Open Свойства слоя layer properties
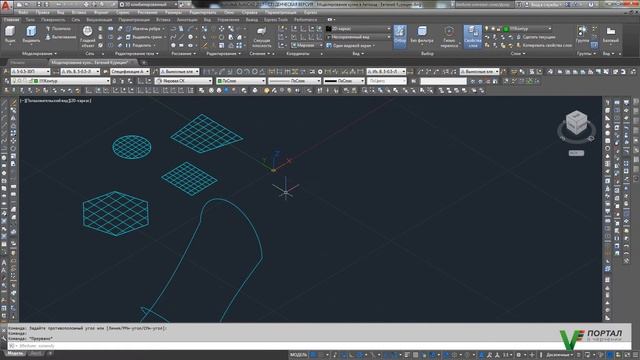 [x=473, y=36]
